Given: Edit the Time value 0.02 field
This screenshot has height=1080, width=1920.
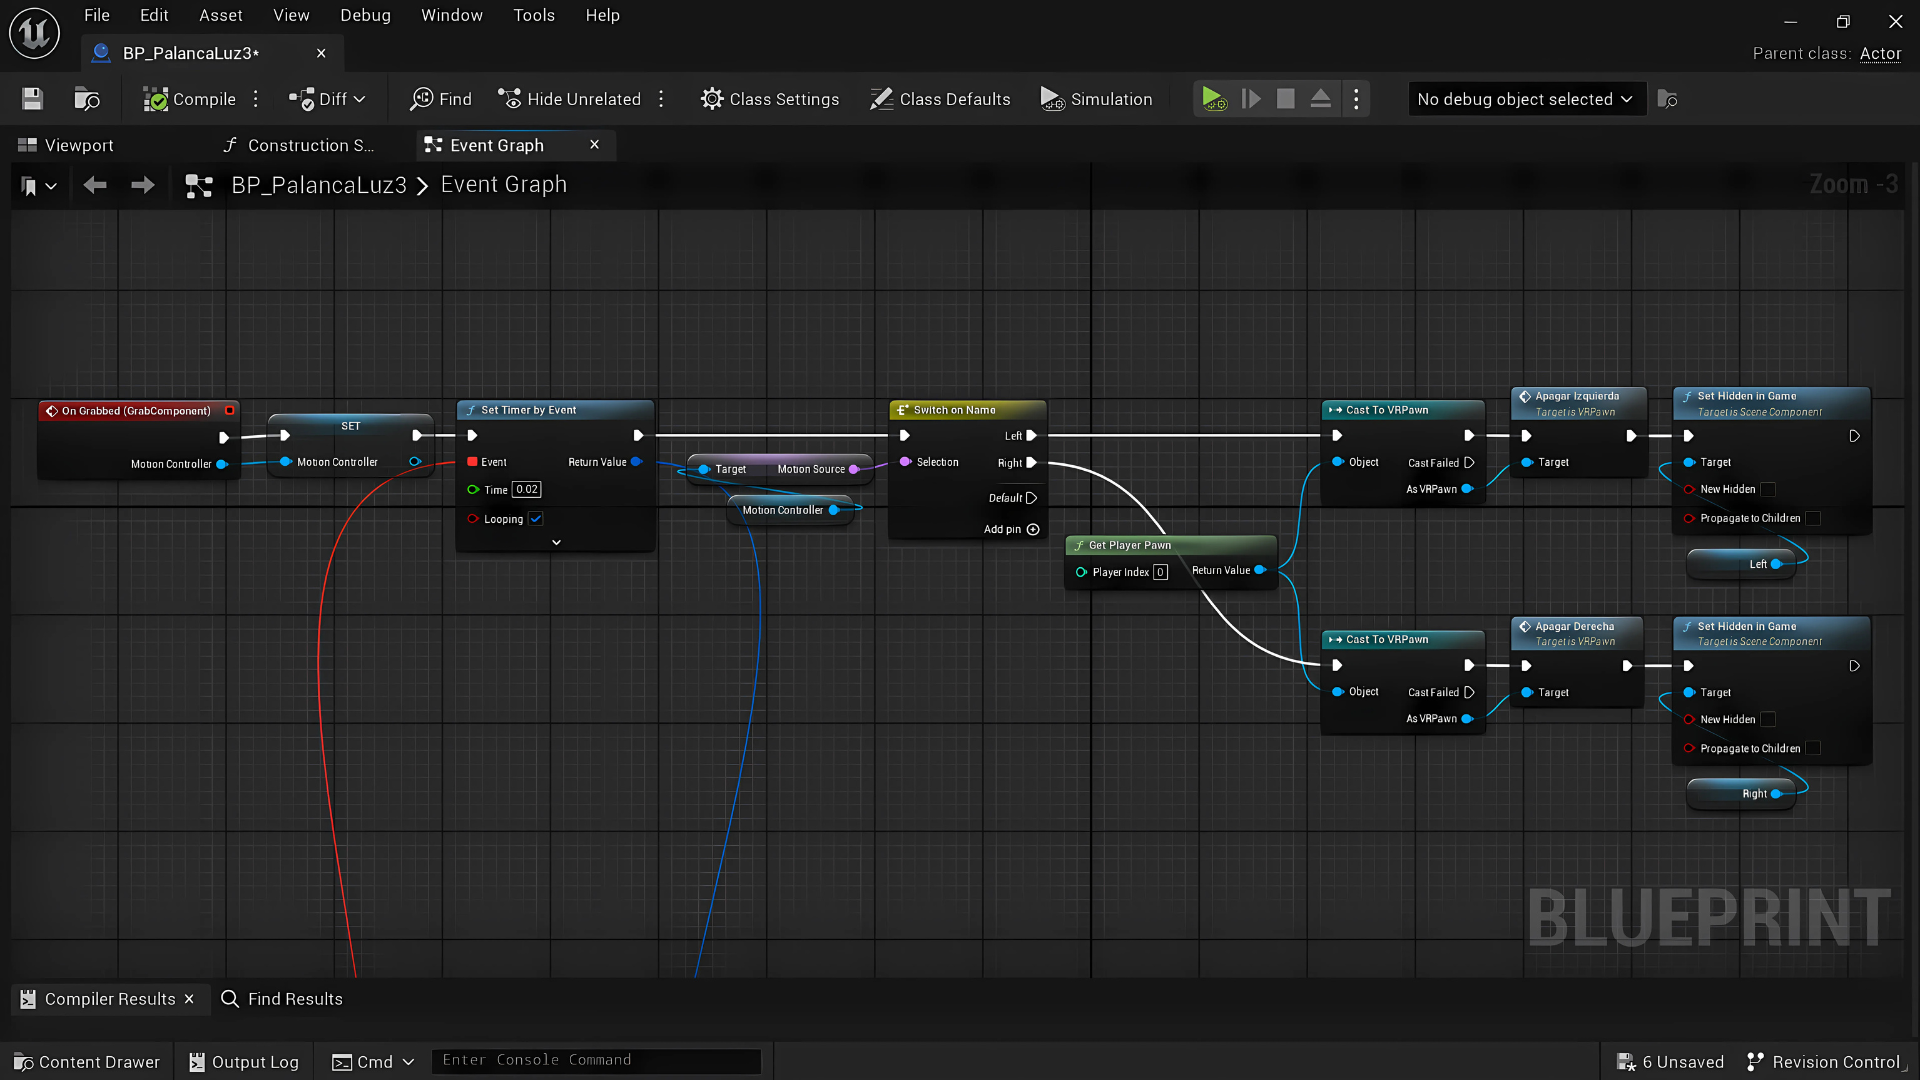Looking at the screenshot, I should pos(527,489).
